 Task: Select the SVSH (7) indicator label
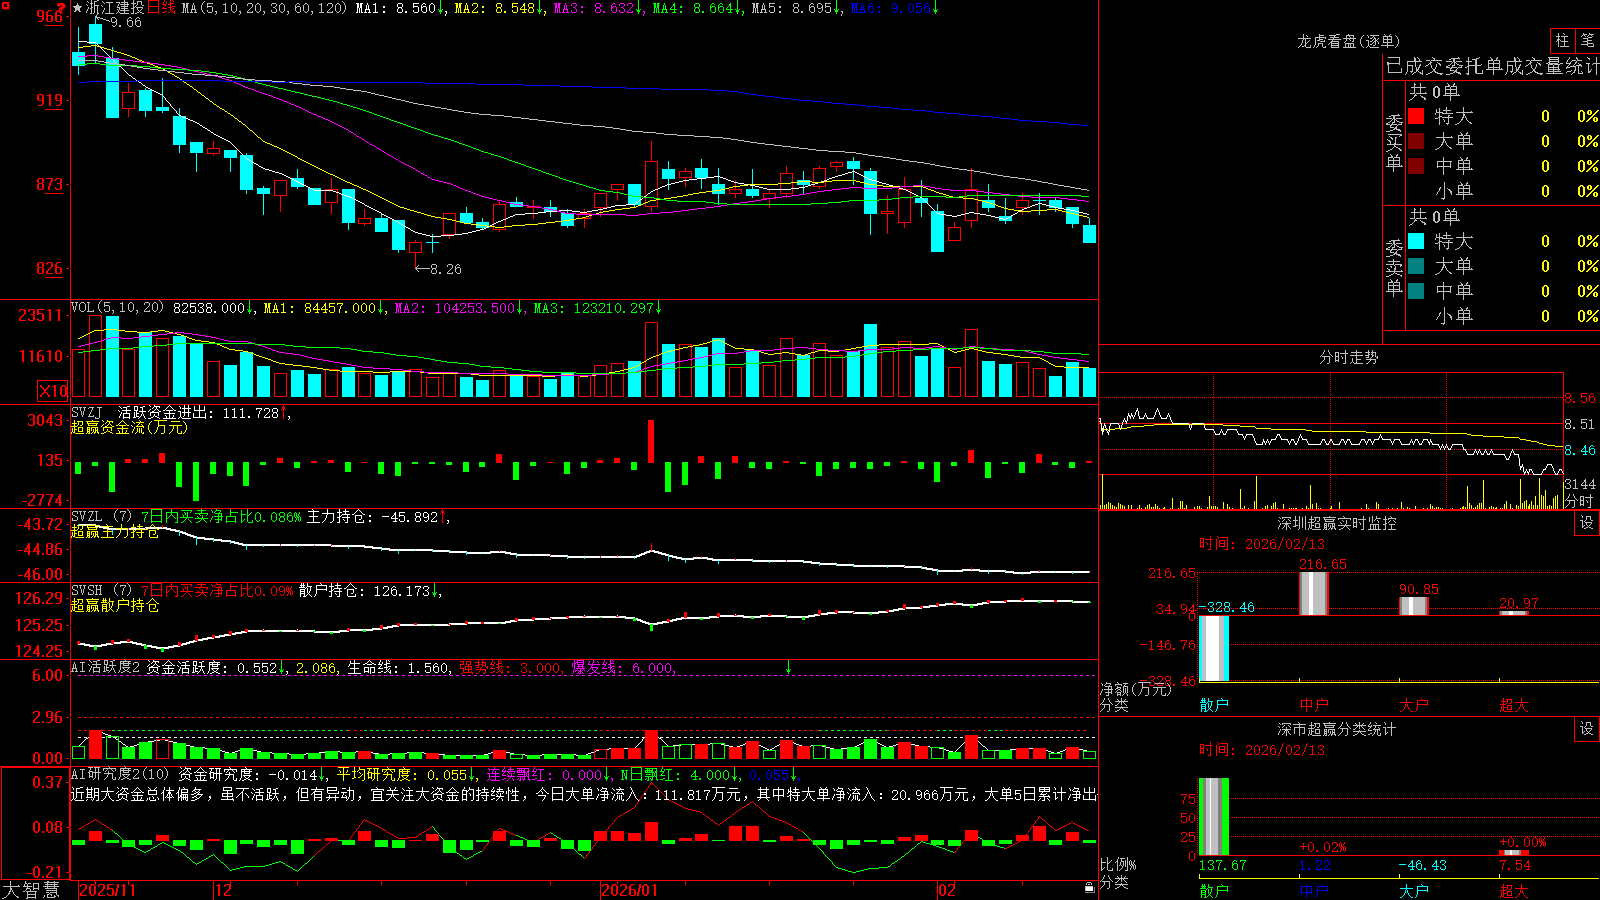pos(101,591)
